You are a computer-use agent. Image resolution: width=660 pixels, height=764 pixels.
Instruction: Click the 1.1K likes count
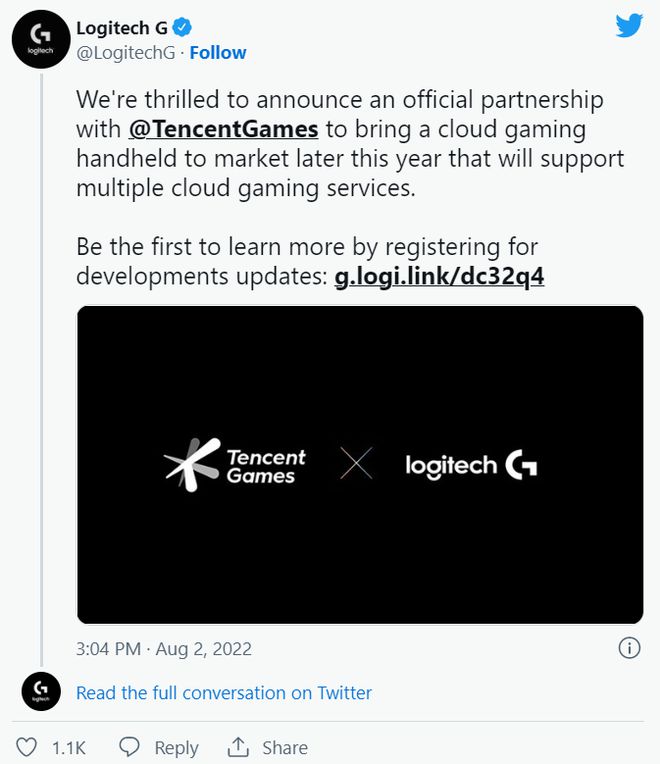[69, 748]
